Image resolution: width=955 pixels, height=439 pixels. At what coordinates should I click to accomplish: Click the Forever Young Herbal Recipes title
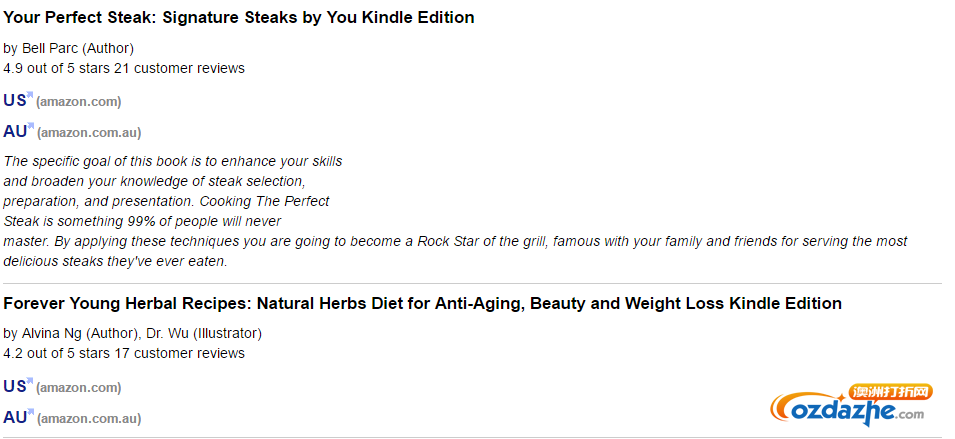pos(423,303)
